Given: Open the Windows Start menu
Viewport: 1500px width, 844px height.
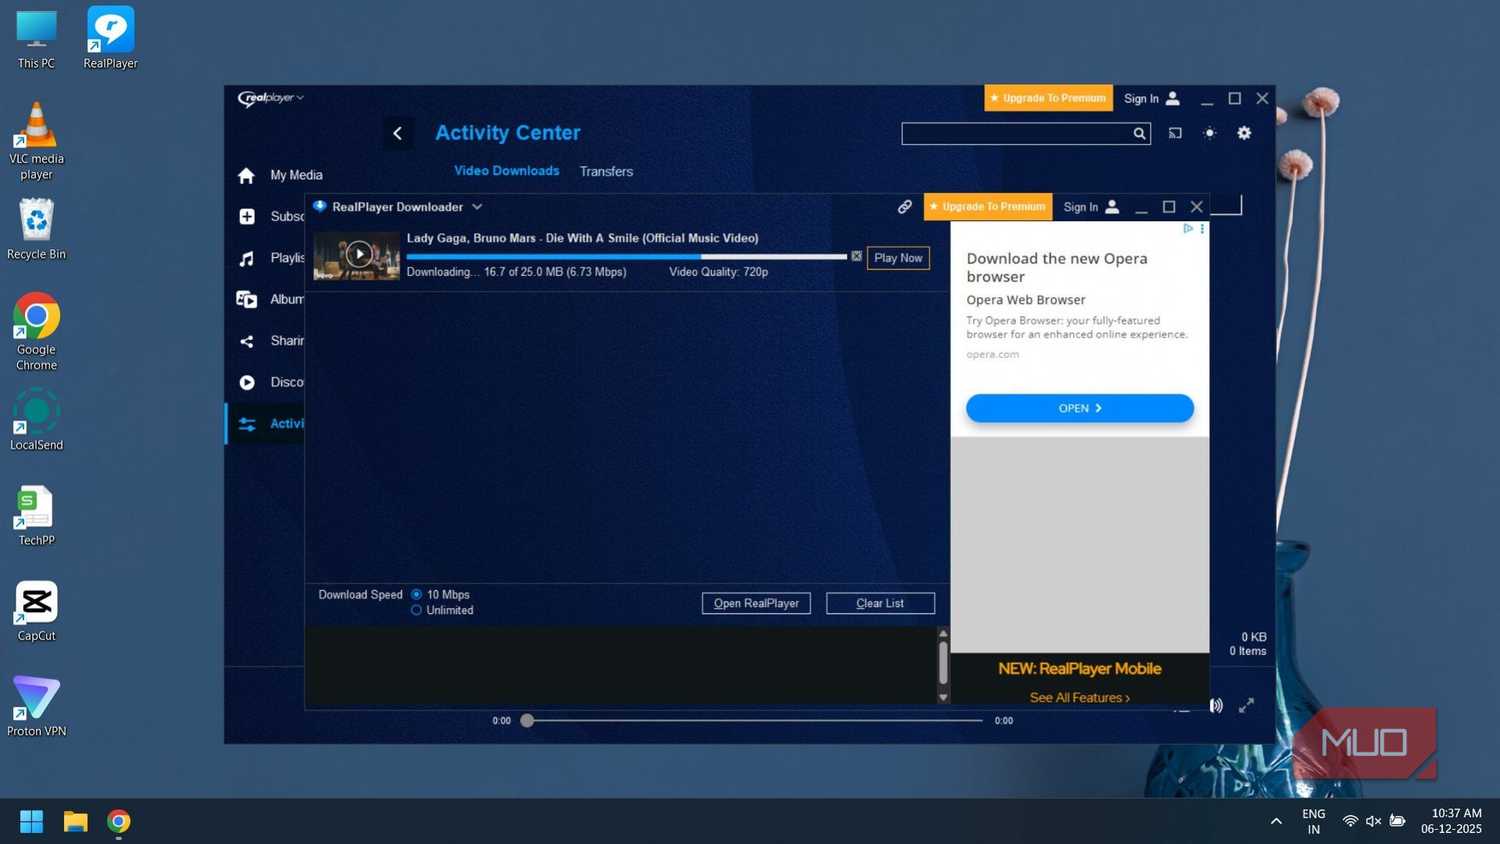Looking at the screenshot, I should pos(32,822).
